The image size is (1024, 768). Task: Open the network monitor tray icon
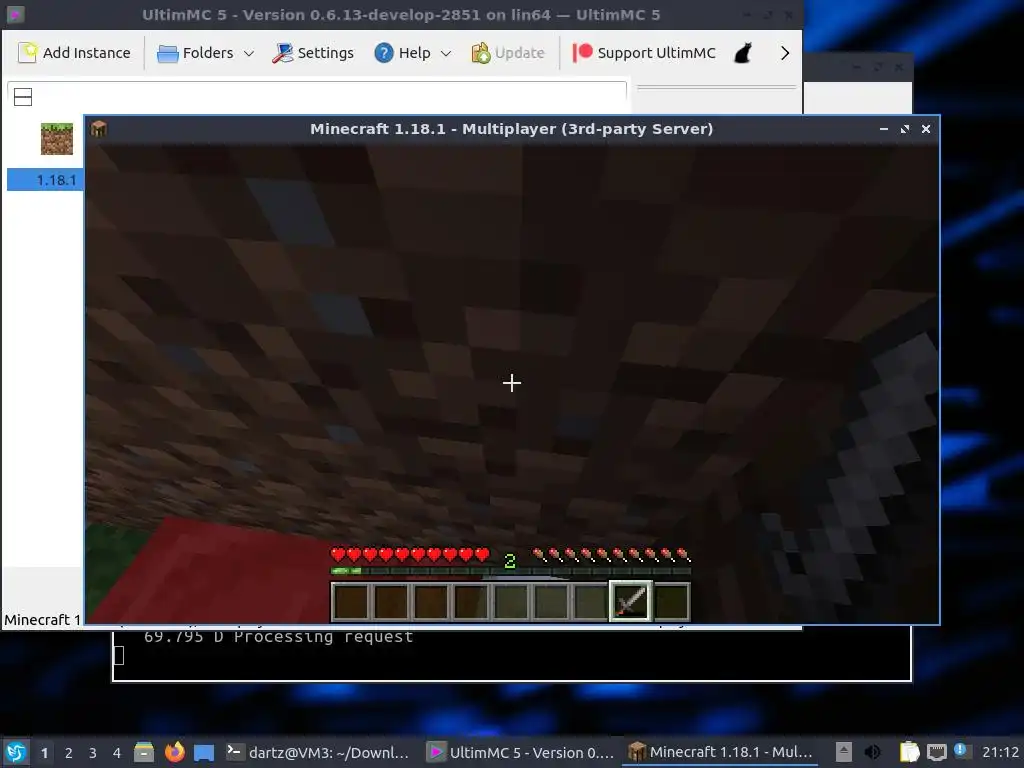click(937, 752)
